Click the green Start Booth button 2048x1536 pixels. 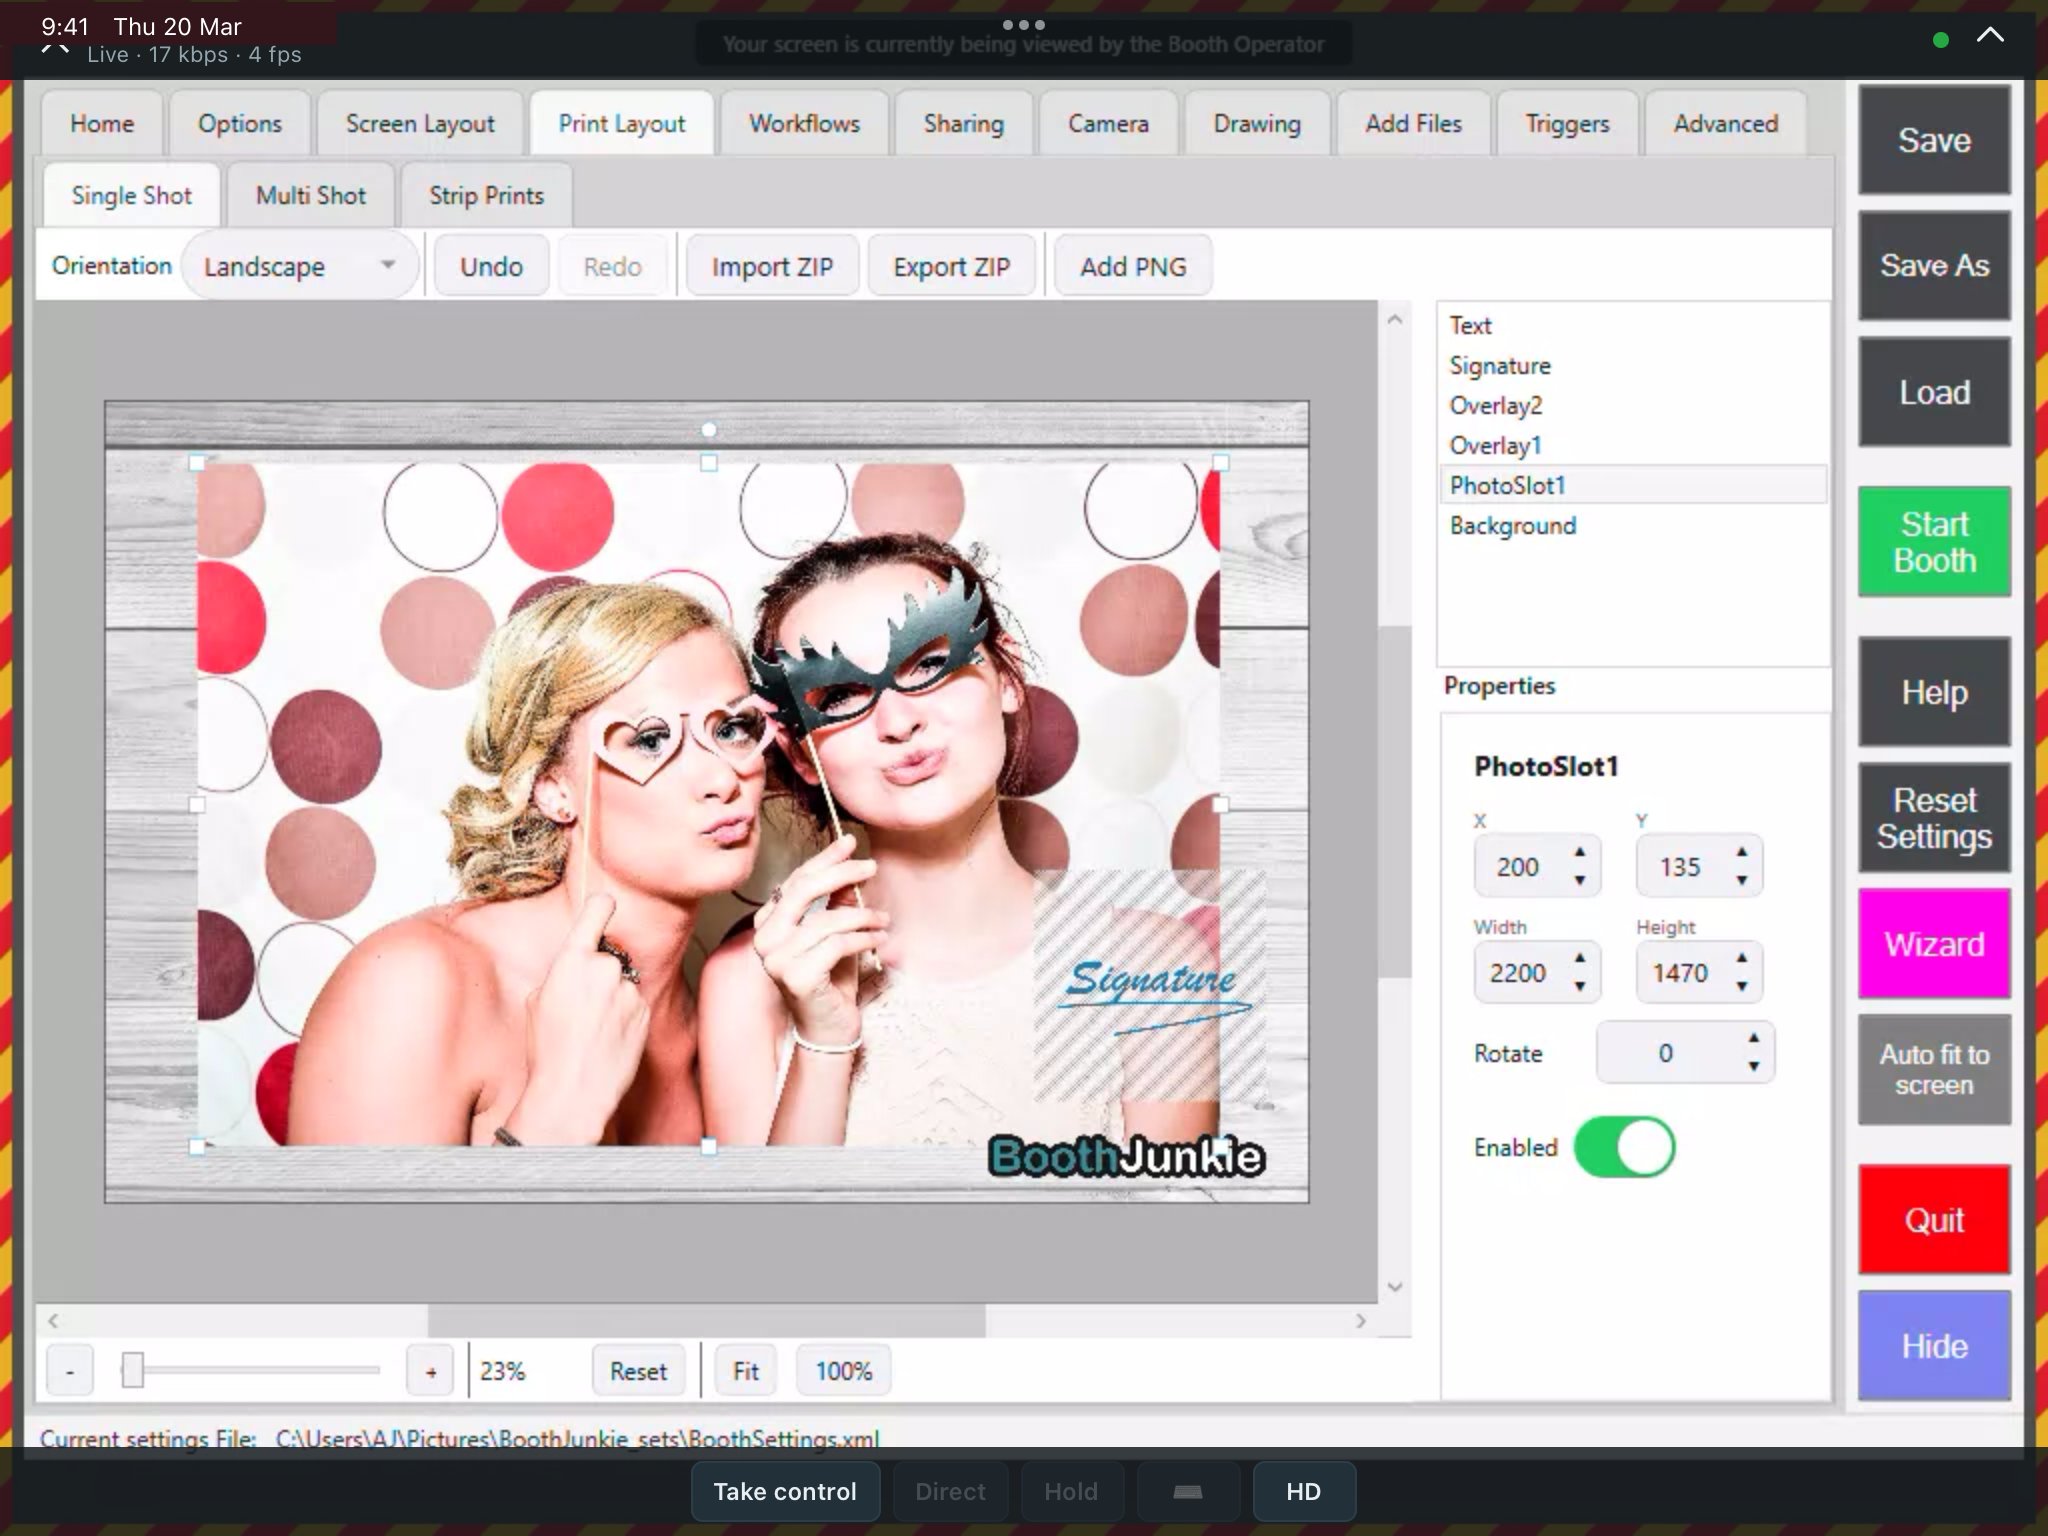[x=1934, y=542]
